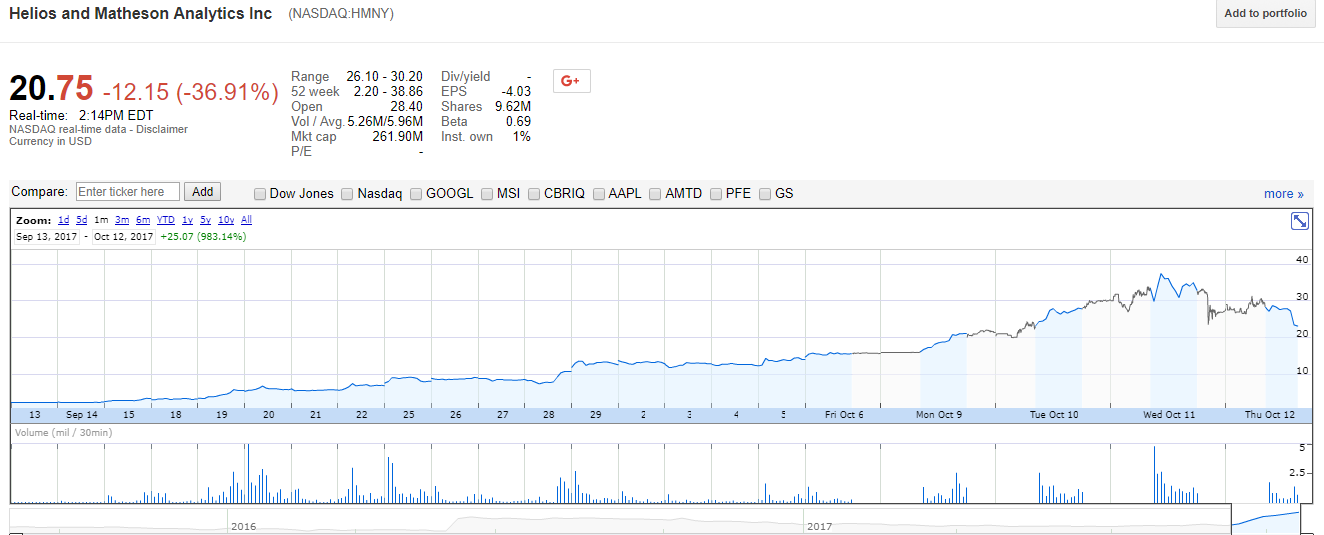
Task: Switch chart zoom to 3m
Action: [122, 220]
